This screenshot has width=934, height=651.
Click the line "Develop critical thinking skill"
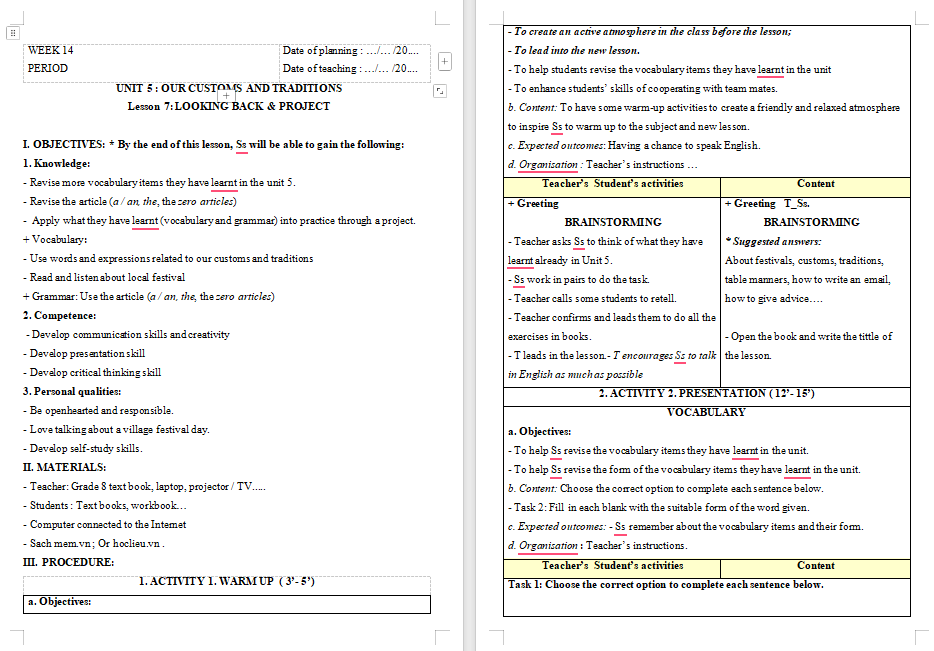point(92,373)
